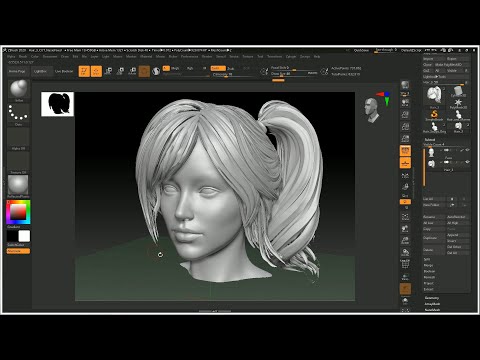The image size is (480, 360).
Task: Expand the Split section
Action: point(427,259)
